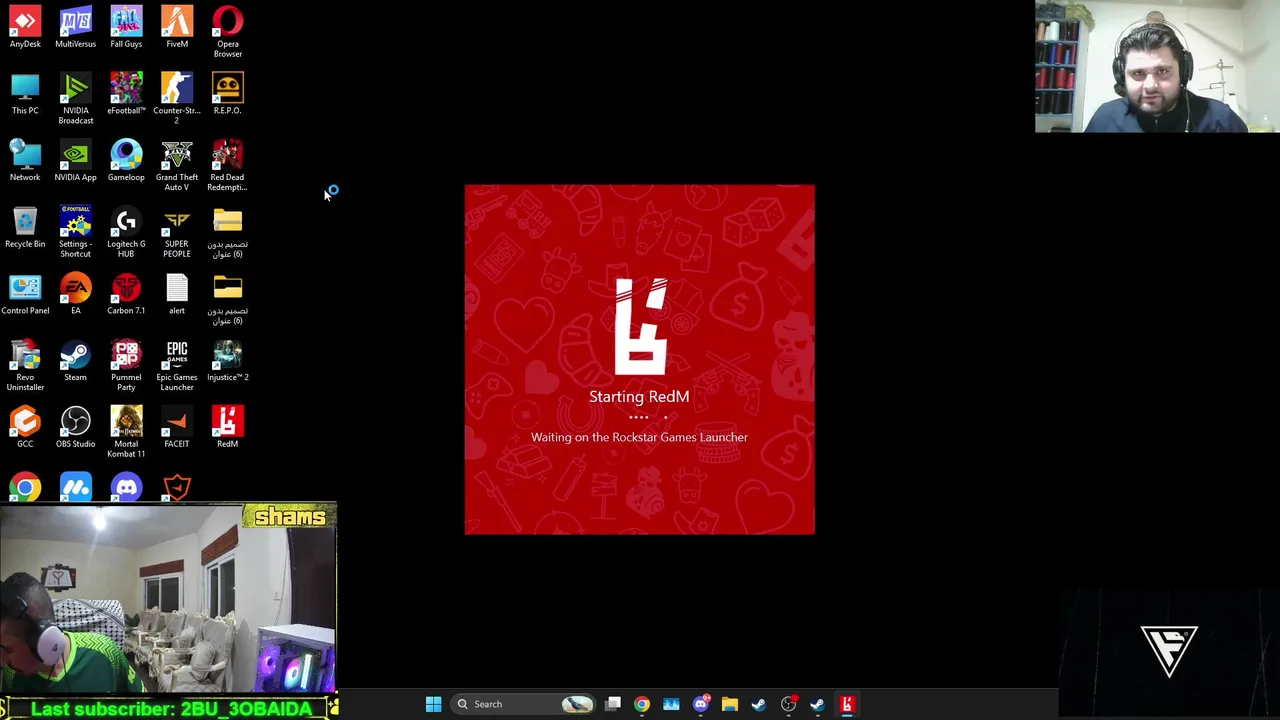Screen dimensions: 1280x720
Task: Click the RedM logo on the splash
Action: click(640, 326)
